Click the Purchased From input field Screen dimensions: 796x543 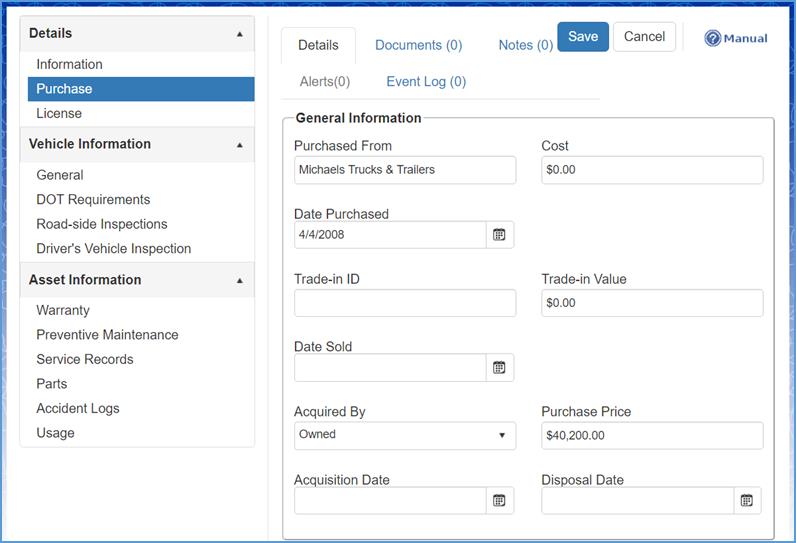pyautogui.click(x=404, y=170)
